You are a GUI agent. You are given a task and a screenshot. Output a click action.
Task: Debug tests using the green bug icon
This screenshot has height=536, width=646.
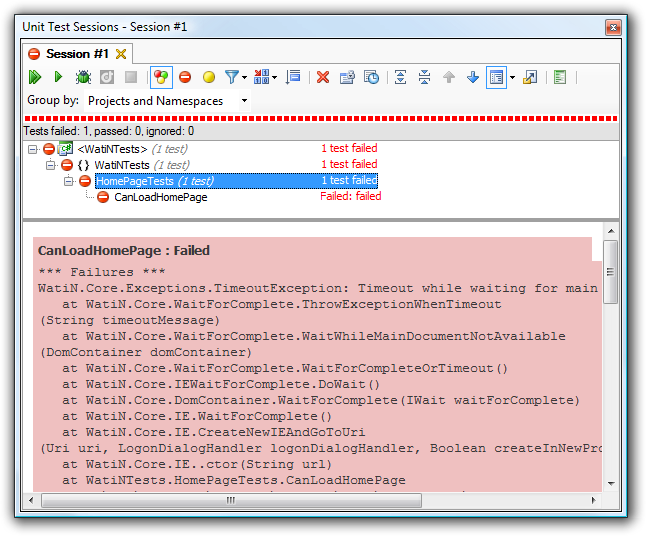point(83,77)
